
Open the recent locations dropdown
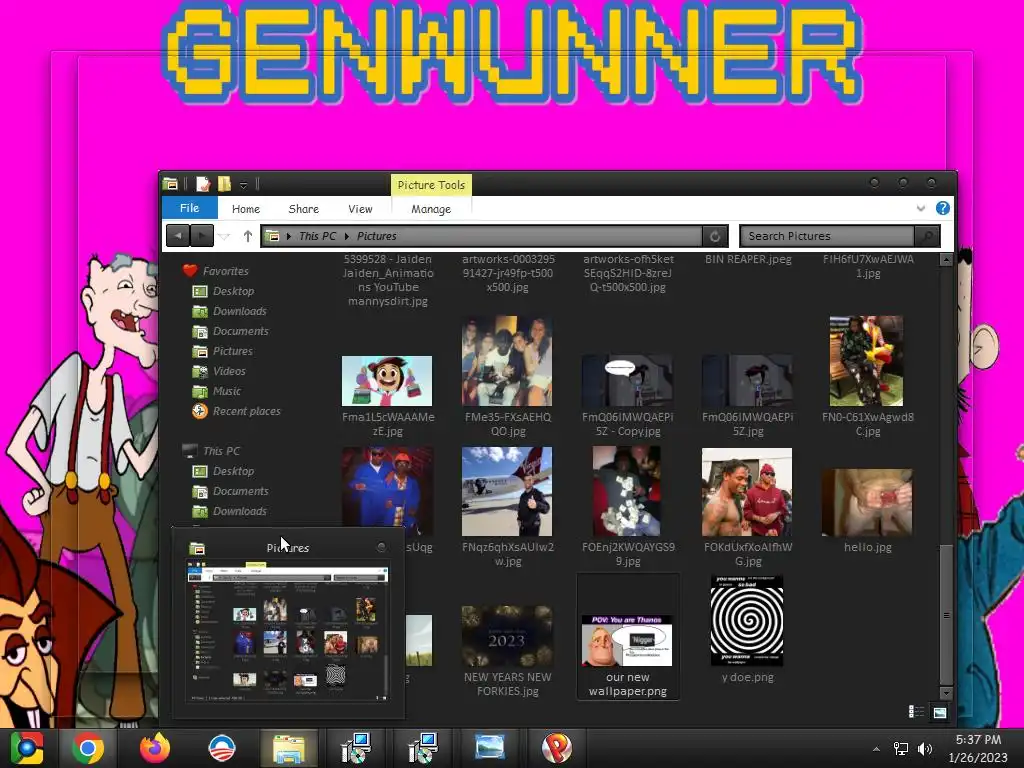(225, 236)
